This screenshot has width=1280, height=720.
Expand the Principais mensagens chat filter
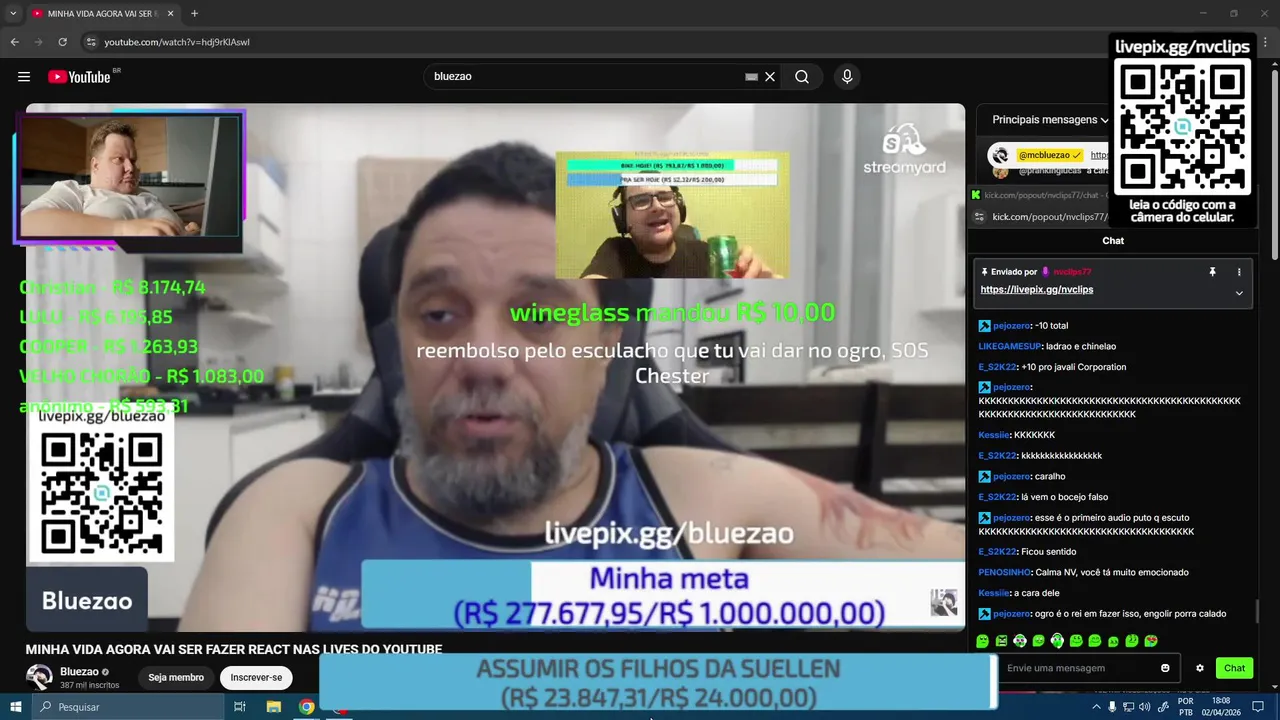[x=1050, y=120]
